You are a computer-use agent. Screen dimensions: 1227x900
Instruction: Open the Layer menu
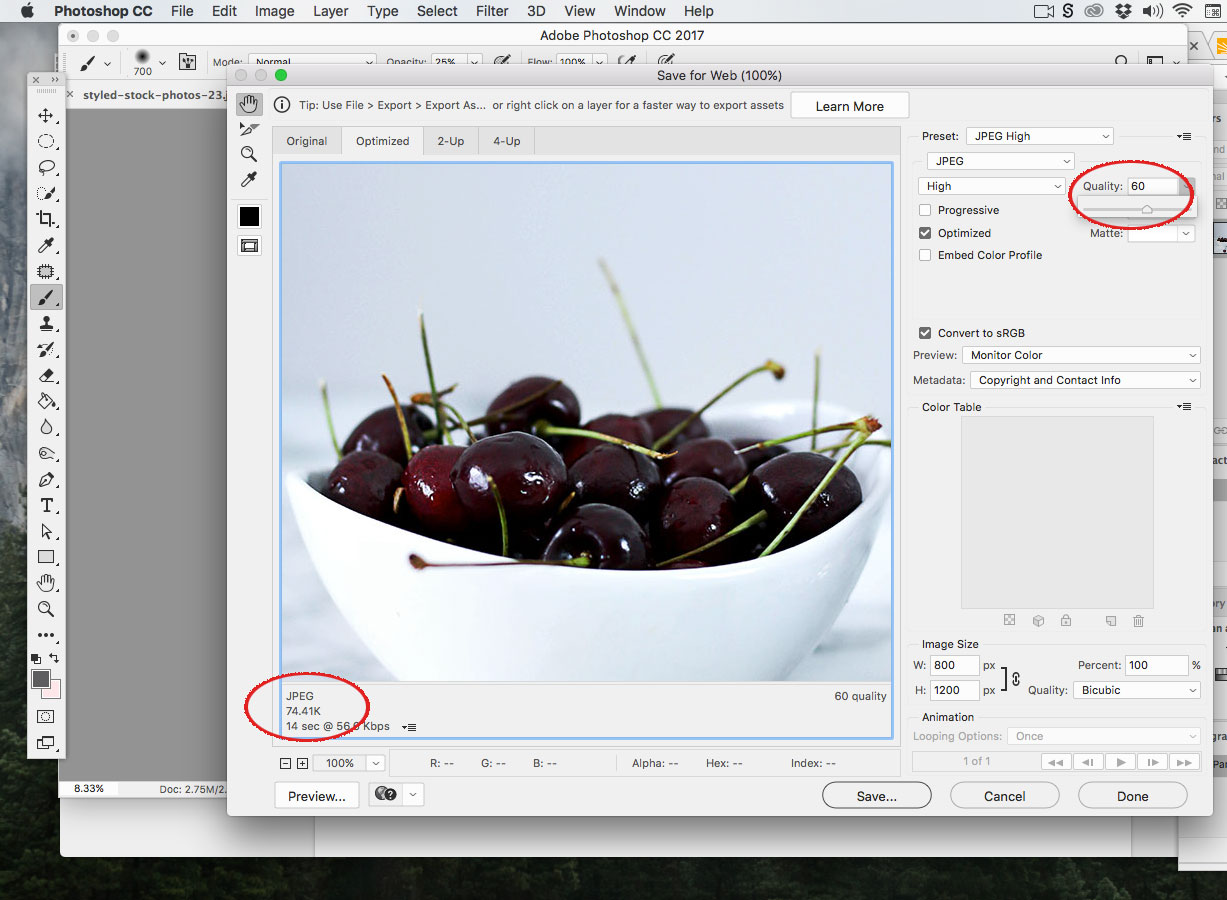click(x=330, y=11)
